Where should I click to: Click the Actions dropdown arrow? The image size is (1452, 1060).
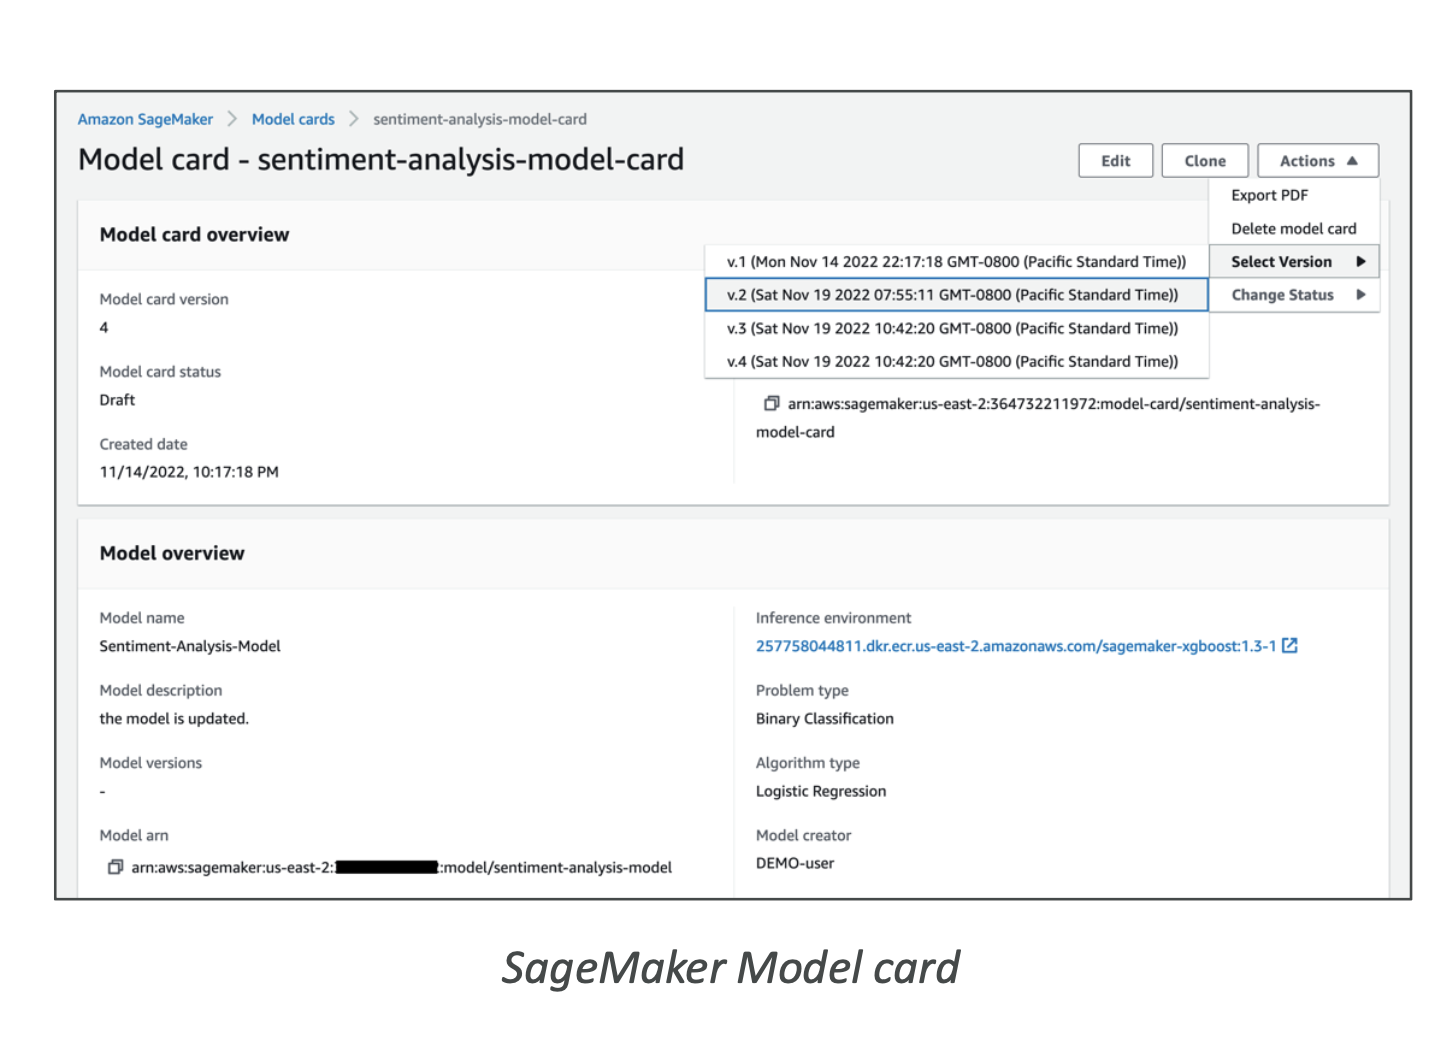click(x=1352, y=161)
